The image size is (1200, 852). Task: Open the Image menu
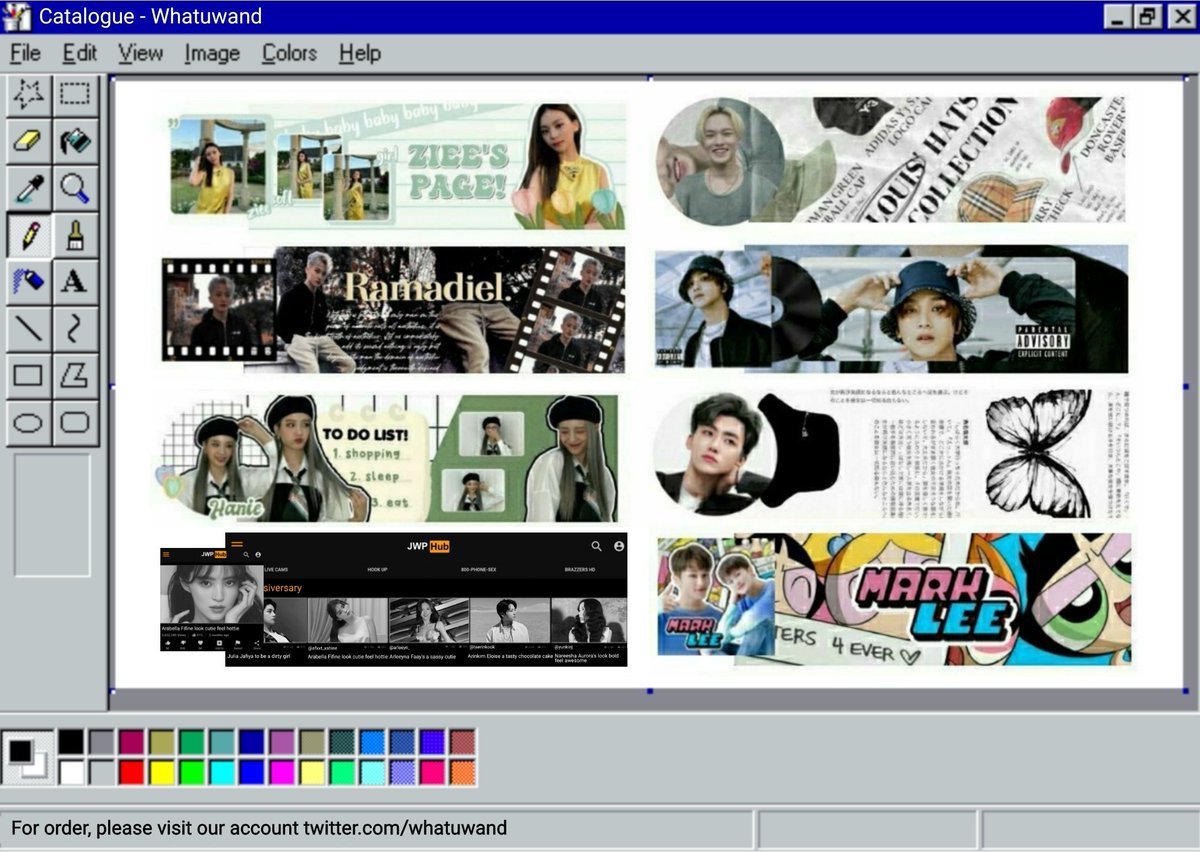coord(210,54)
